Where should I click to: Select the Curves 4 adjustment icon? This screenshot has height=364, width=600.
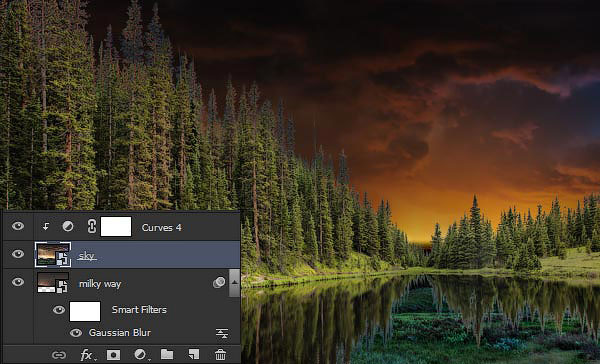click(x=68, y=227)
